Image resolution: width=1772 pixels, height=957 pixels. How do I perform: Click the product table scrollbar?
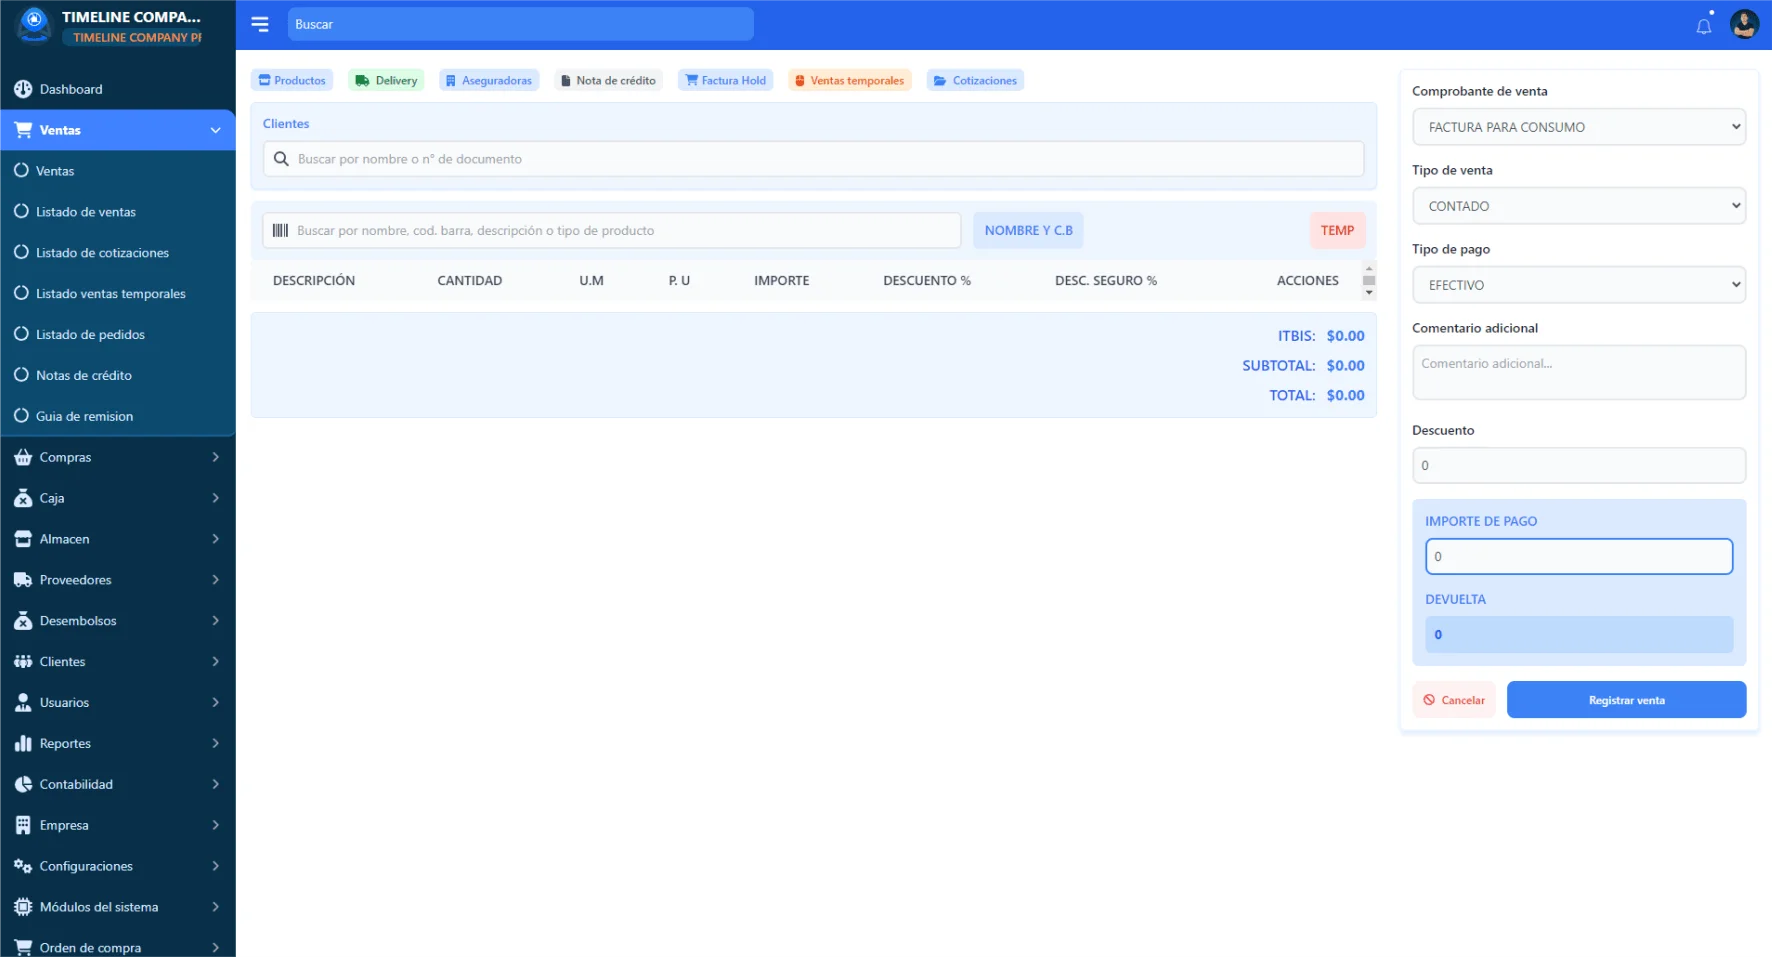[1369, 280]
